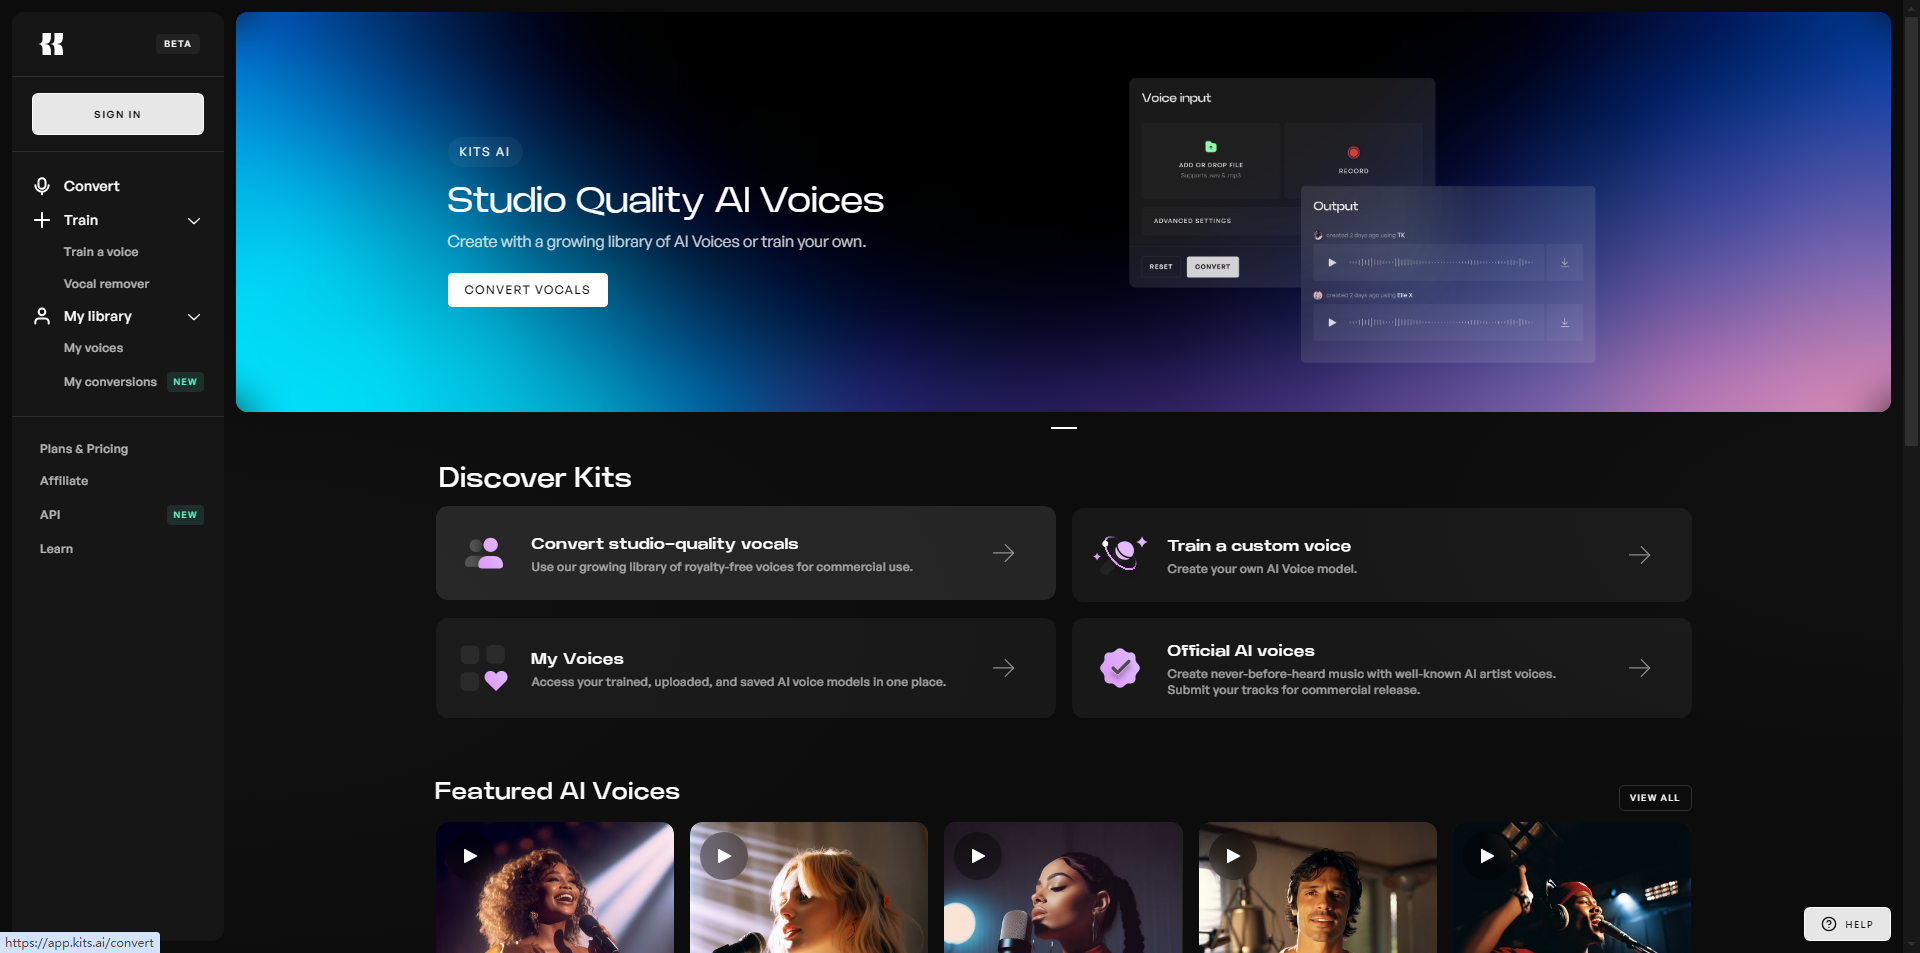The width and height of the screenshot is (1920, 953).
Task: Play the third featured voice with braided singer
Action: click(x=978, y=856)
